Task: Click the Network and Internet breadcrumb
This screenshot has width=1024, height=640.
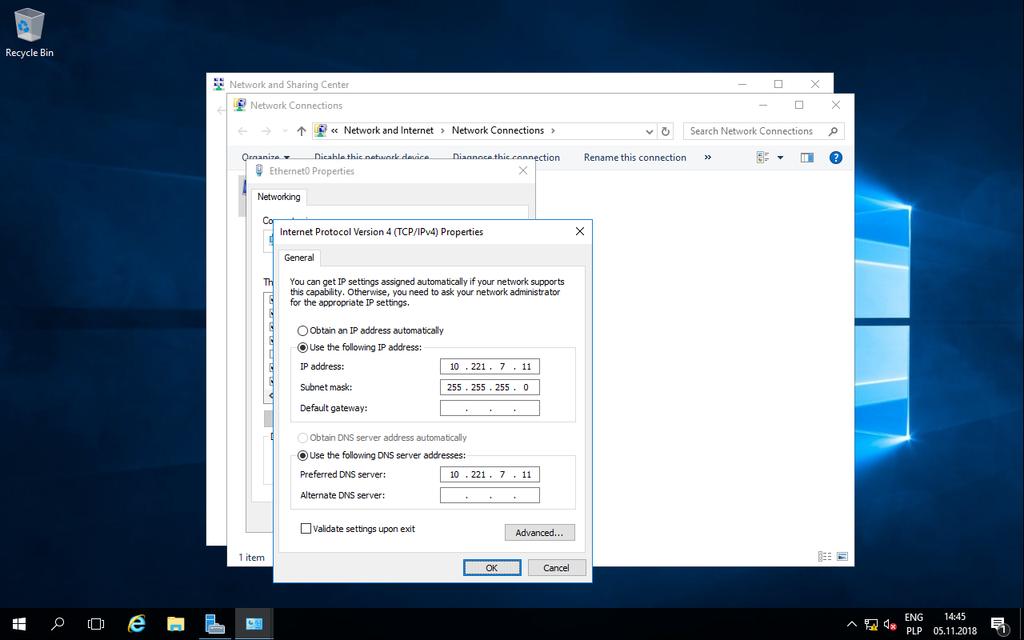Action: pos(389,131)
